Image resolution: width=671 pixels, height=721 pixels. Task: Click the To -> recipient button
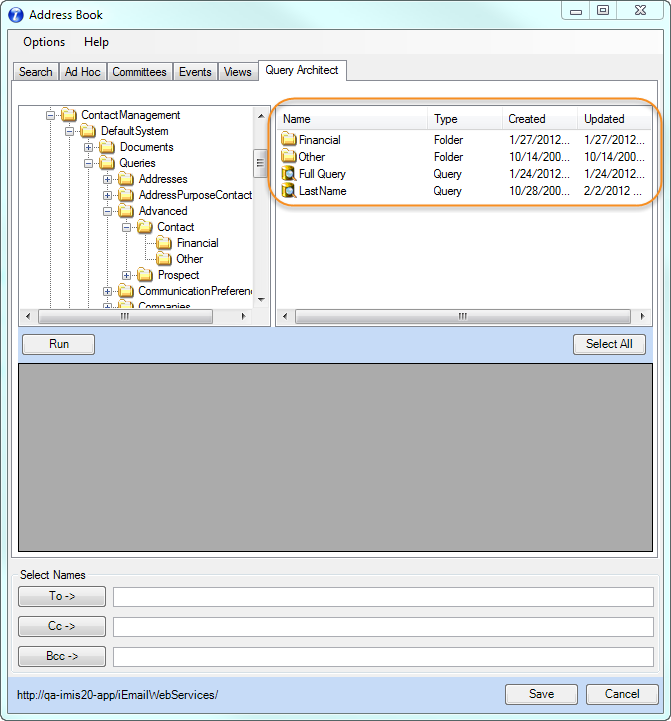(62, 597)
